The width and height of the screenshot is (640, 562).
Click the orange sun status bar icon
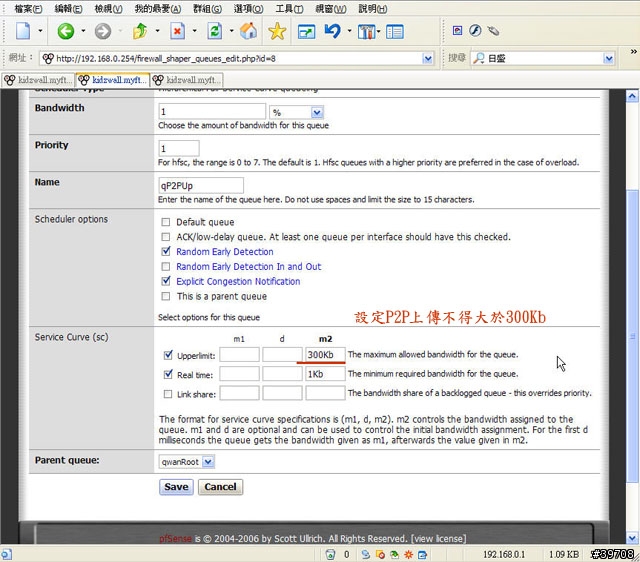408,554
